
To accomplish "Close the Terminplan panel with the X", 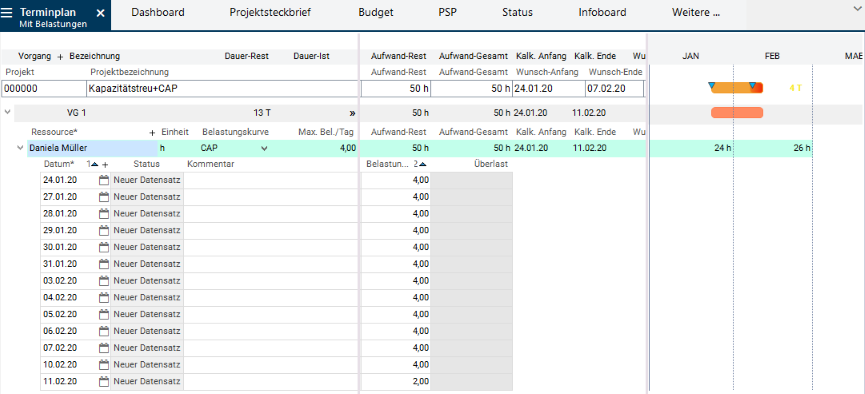I will 100,13.
